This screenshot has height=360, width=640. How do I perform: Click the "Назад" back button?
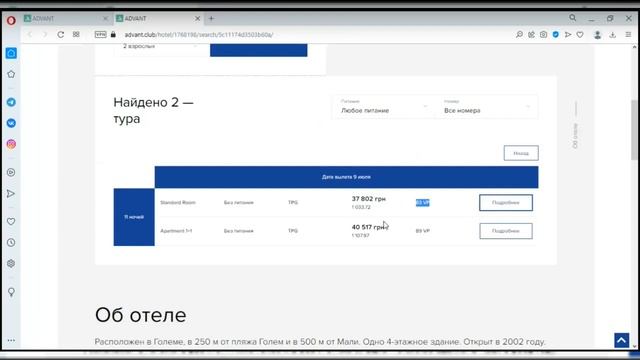[521, 153]
